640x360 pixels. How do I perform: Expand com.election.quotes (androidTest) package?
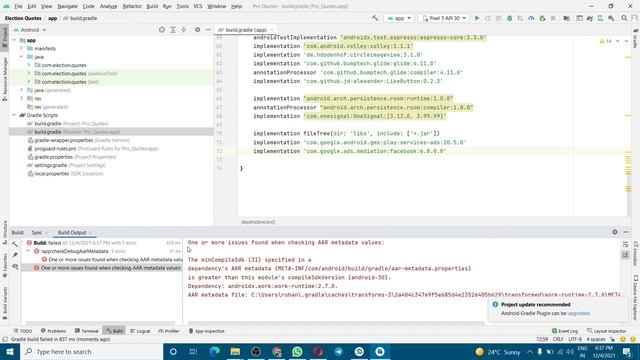(29, 73)
